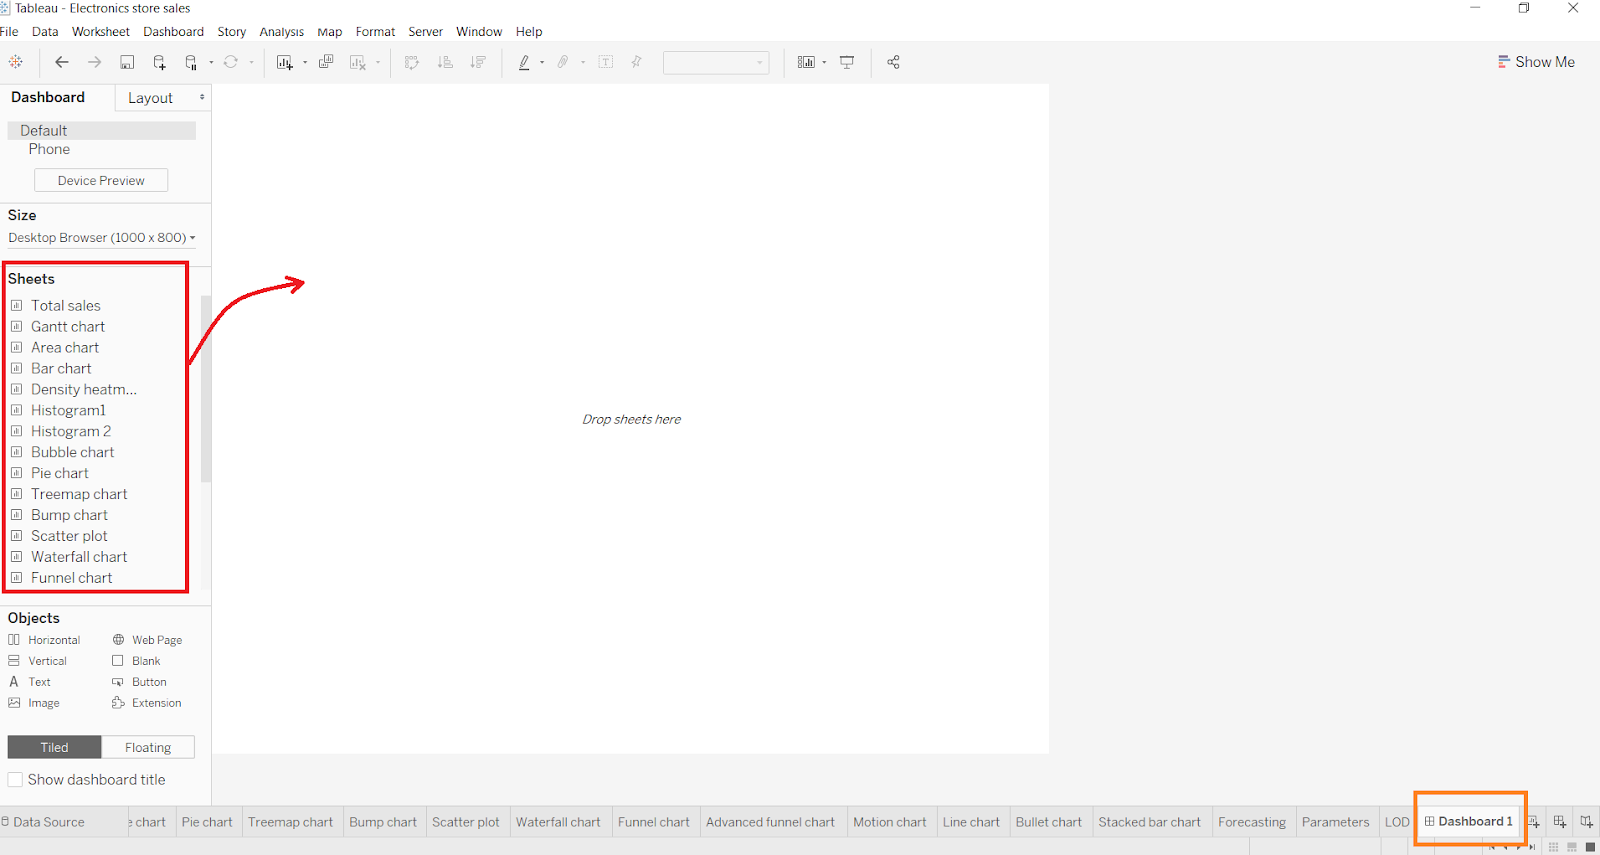Click the Sheets list scrollbar
Viewport: 1600px width, 855px height.
[x=206, y=389]
